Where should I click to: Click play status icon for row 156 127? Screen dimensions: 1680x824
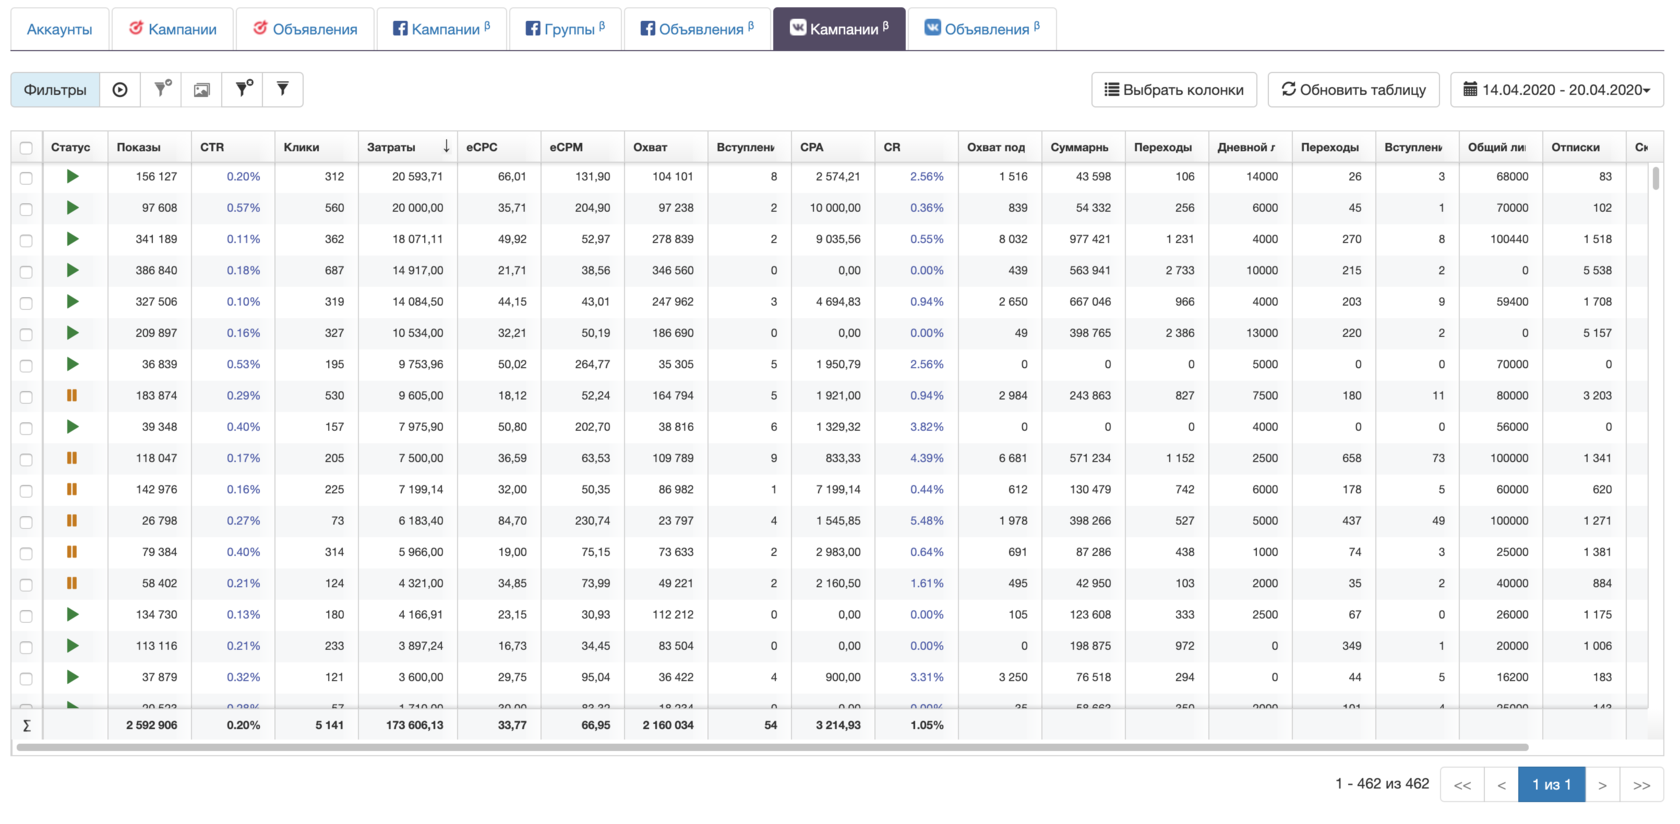[x=72, y=176]
